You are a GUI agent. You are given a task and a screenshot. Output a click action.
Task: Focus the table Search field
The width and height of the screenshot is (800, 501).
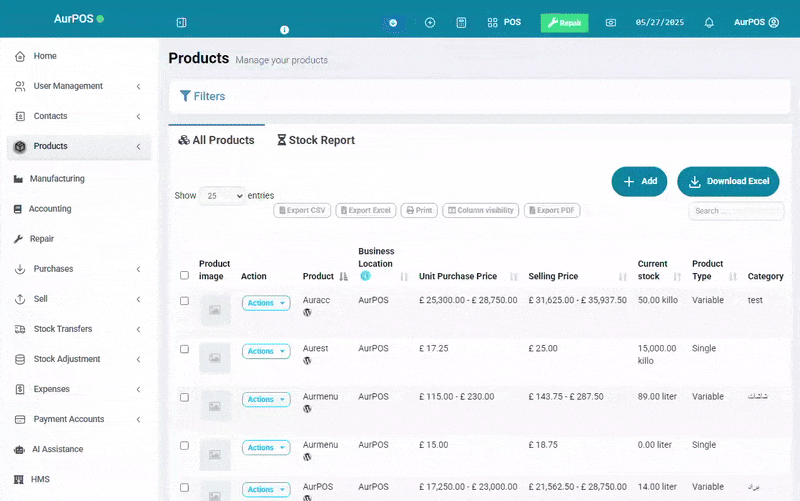coord(736,211)
